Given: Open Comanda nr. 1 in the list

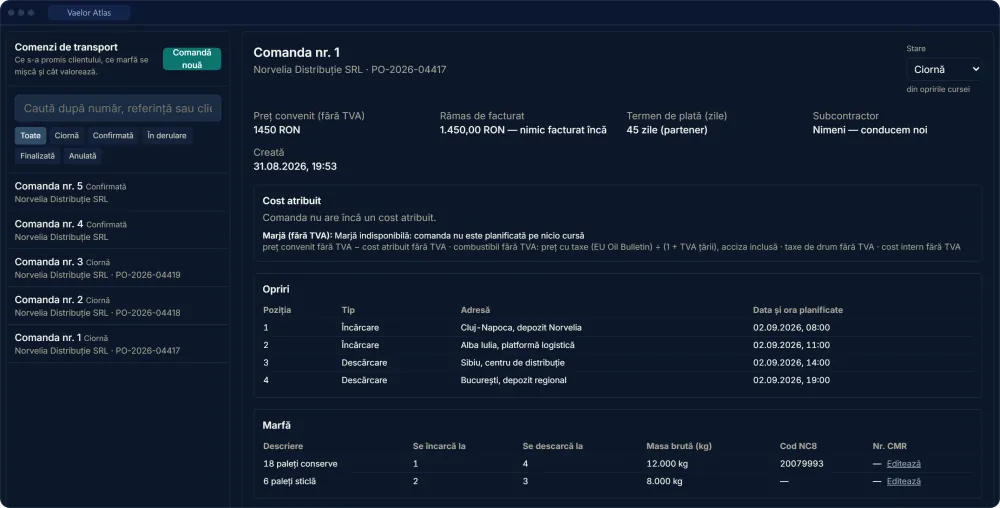Looking at the screenshot, I should [118, 344].
